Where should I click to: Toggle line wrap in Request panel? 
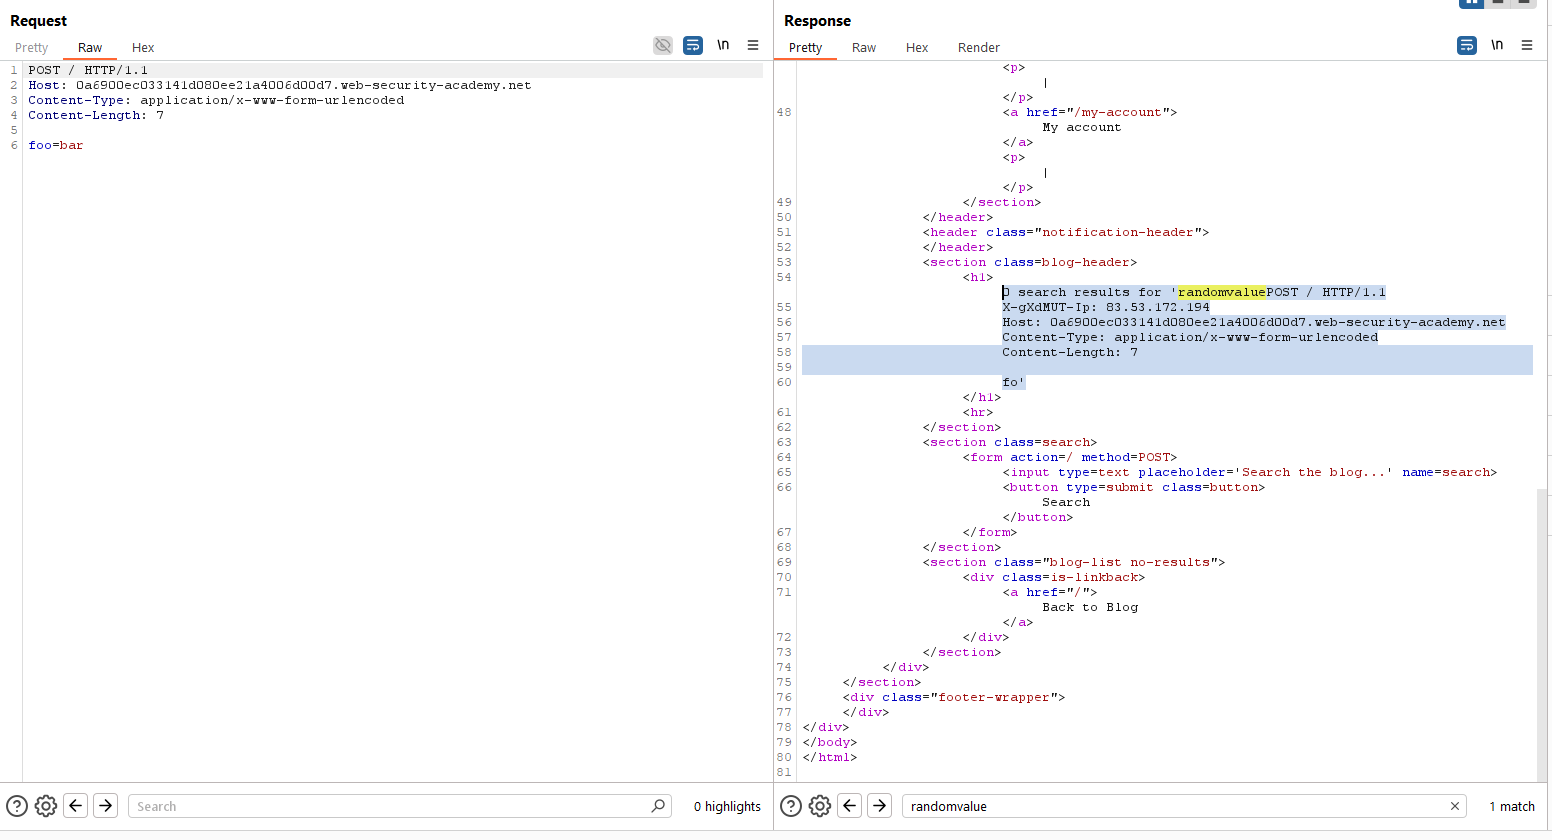point(693,45)
